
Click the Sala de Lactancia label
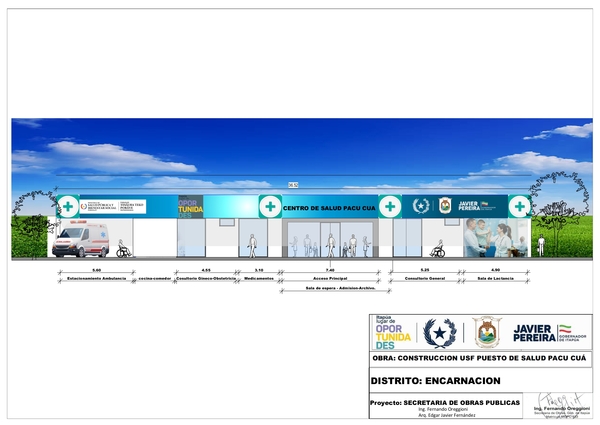[496, 278]
